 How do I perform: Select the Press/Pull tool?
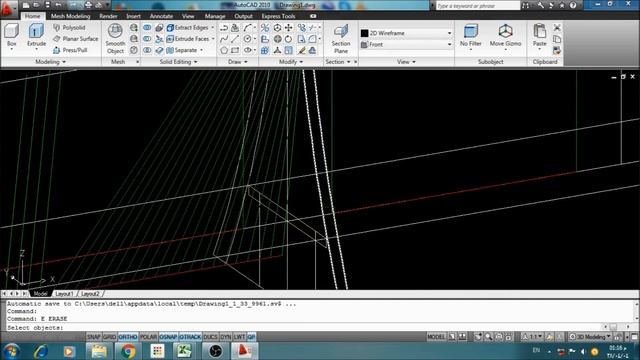coord(70,50)
